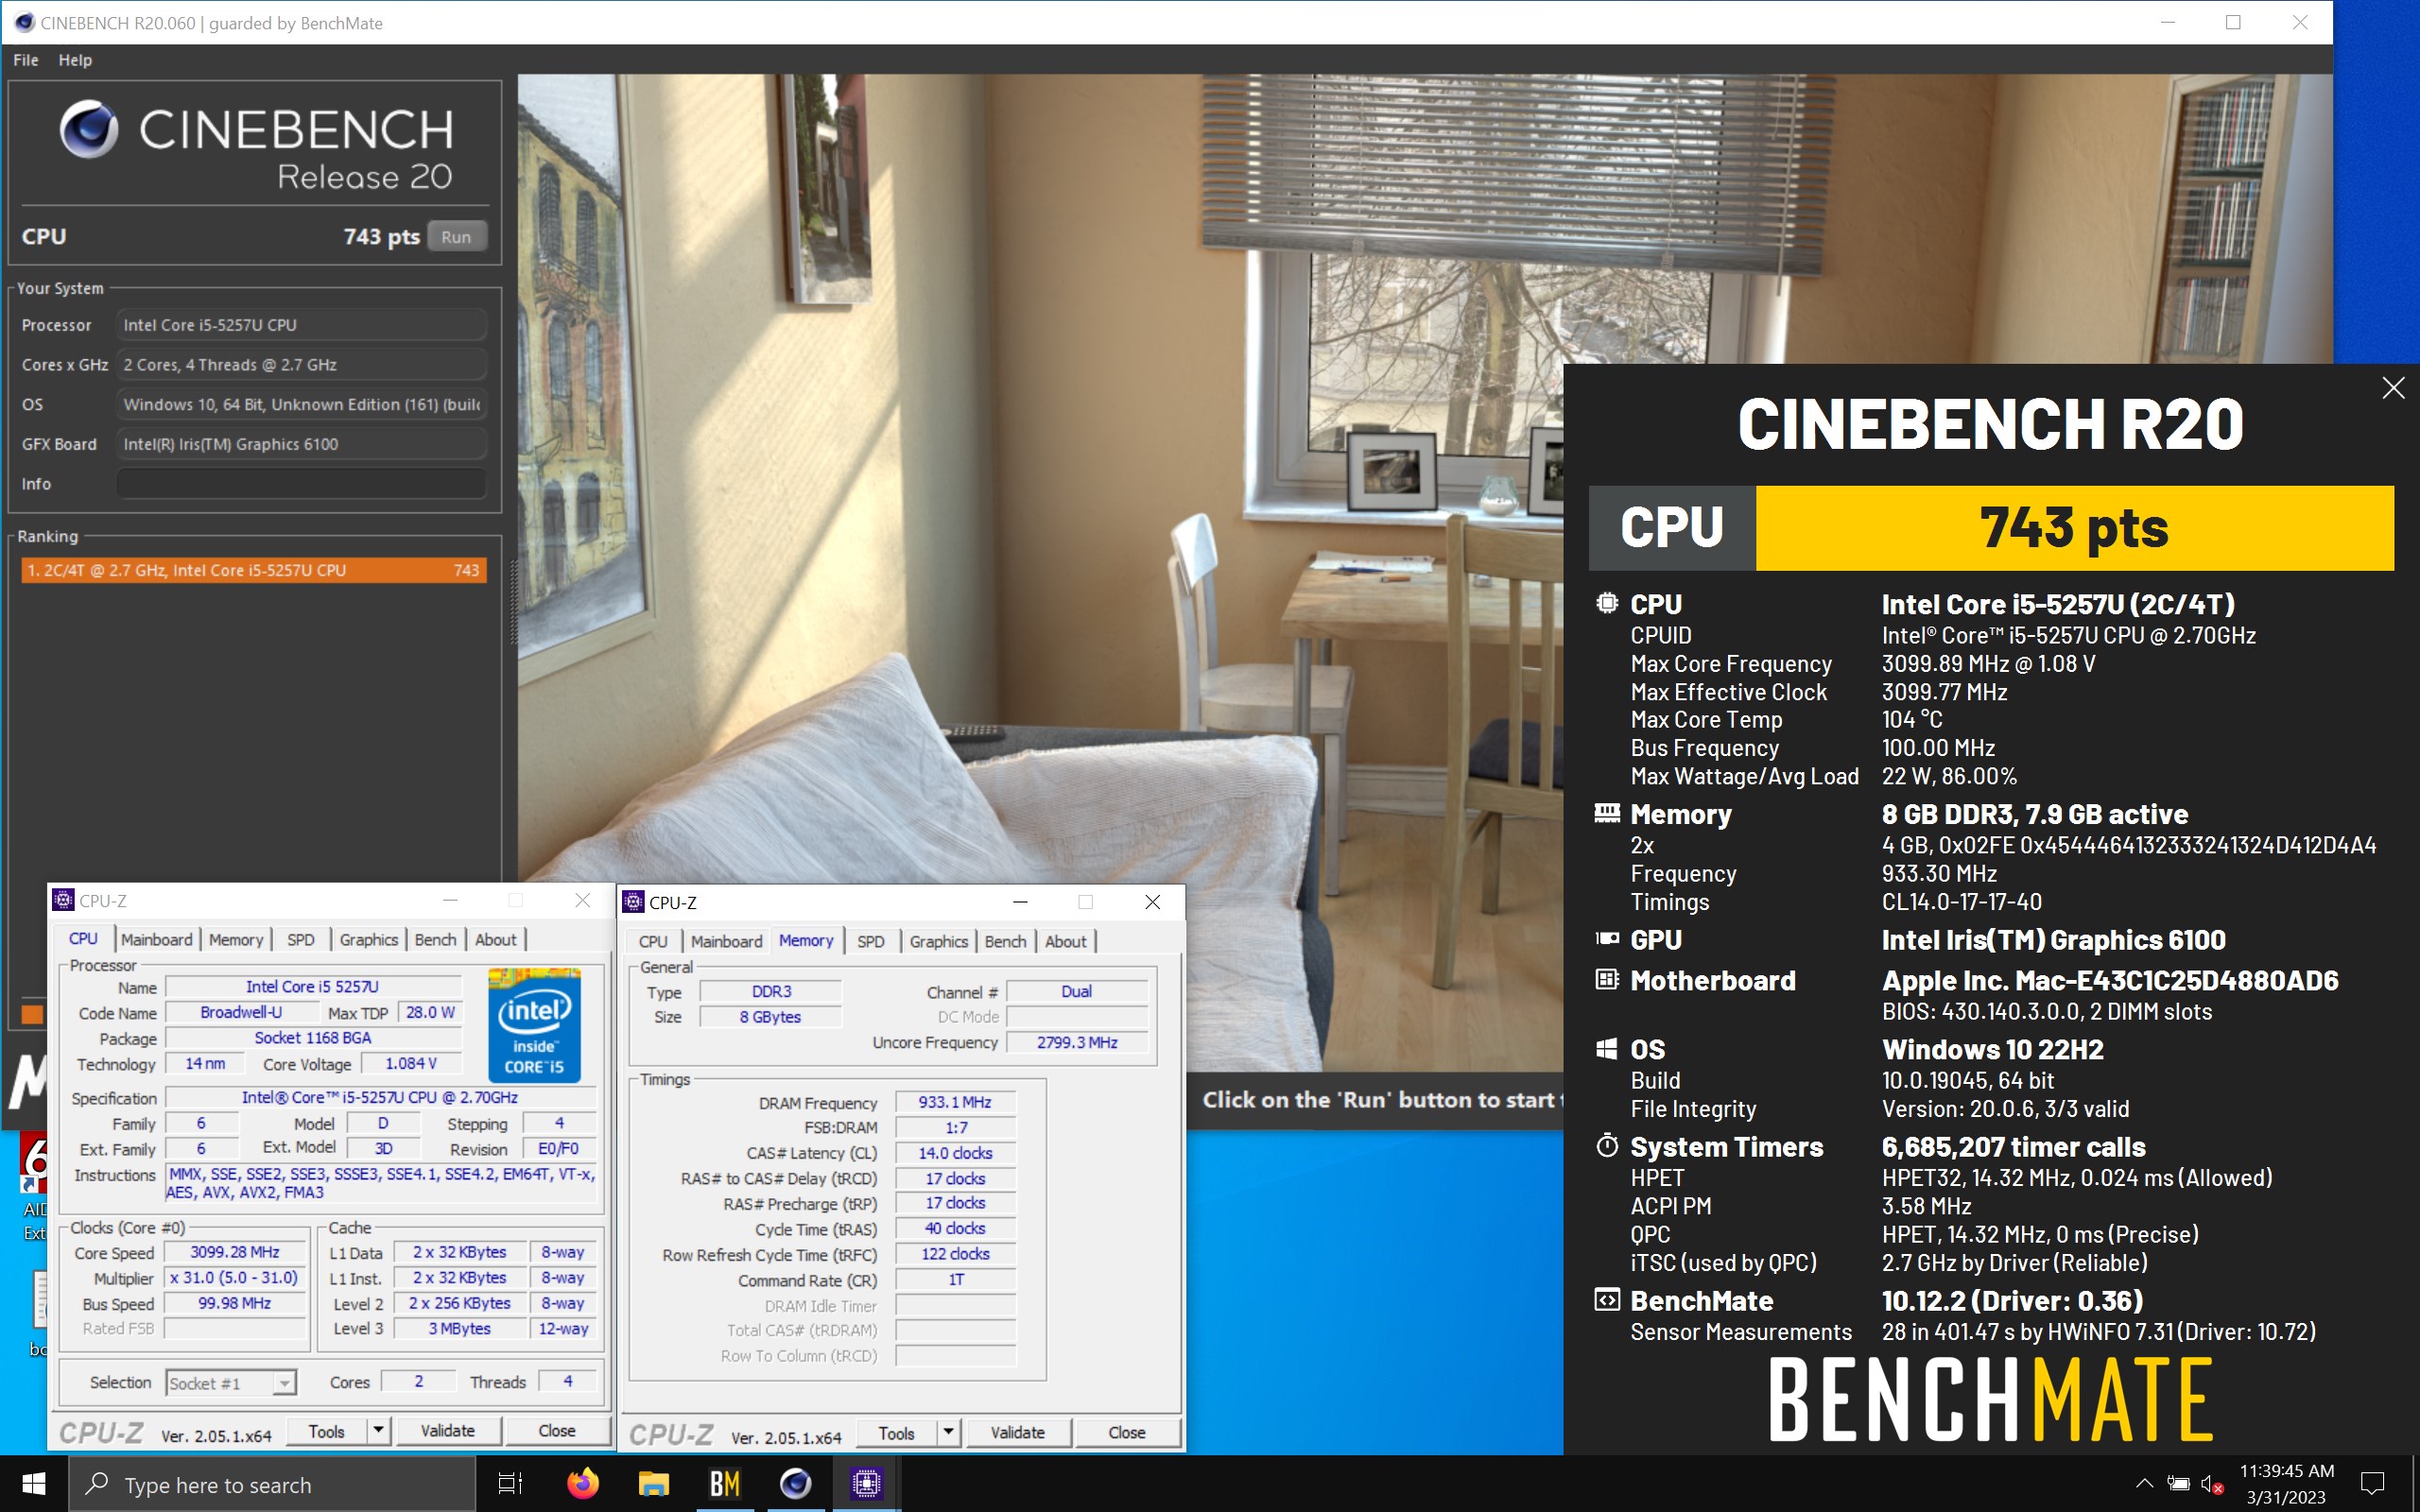The height and width of the screenshot is (1512, 2420).
Task: Click the Instructions list in CPU-Z
Action: click(380, 1183)
